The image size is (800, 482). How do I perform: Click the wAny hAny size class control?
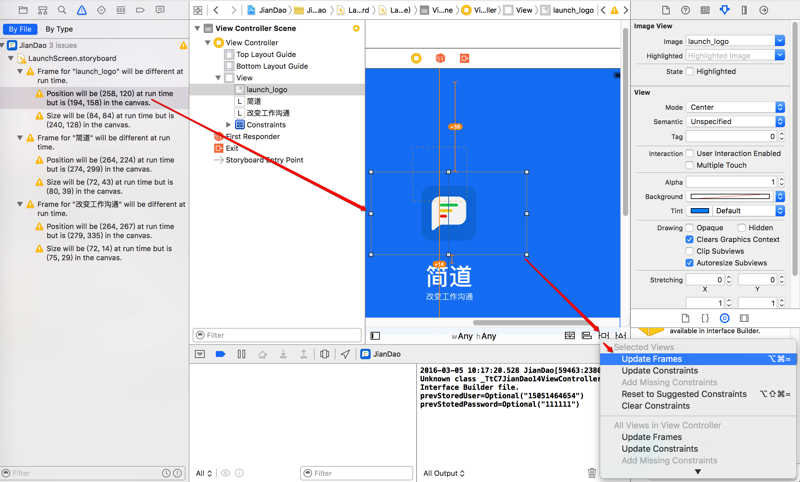tap(473, 336)
